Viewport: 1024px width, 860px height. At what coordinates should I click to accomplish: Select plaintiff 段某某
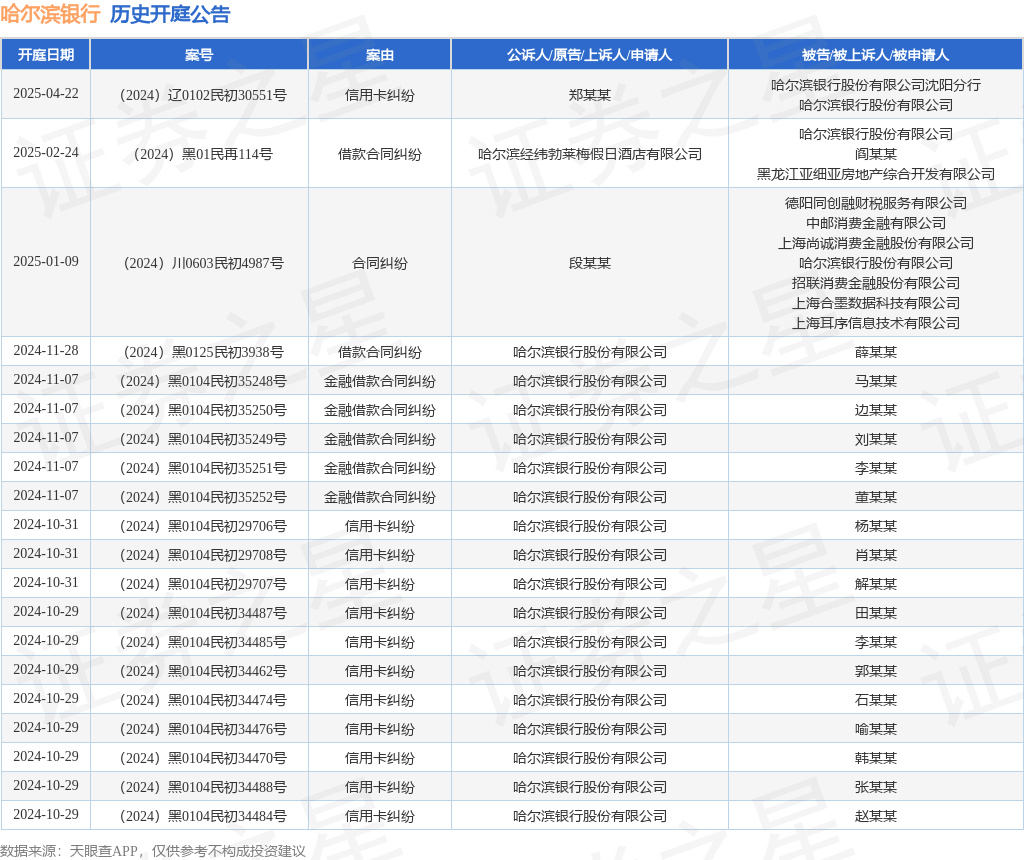click(590, 263)
